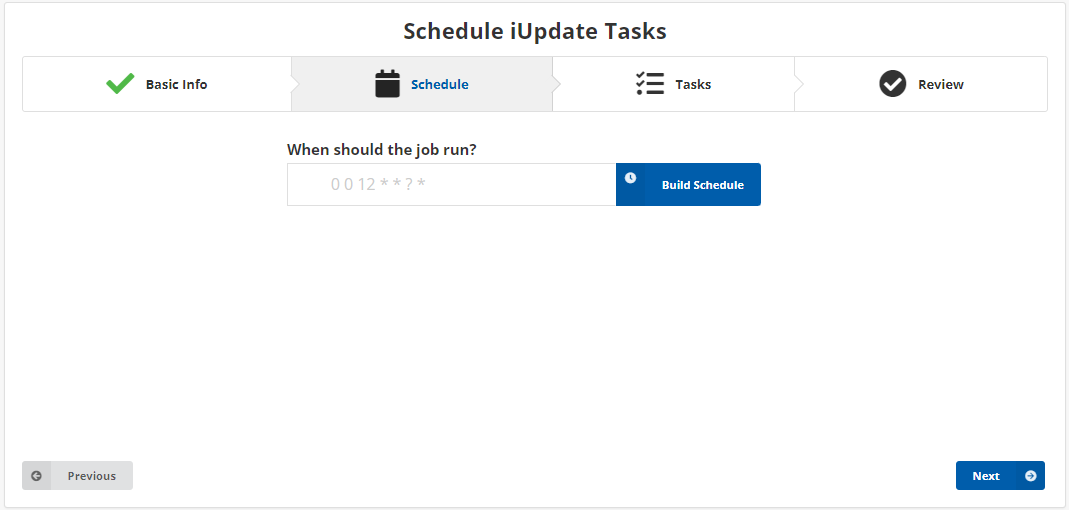
Task: Click the Previous button text
Action: click(92, 476)
